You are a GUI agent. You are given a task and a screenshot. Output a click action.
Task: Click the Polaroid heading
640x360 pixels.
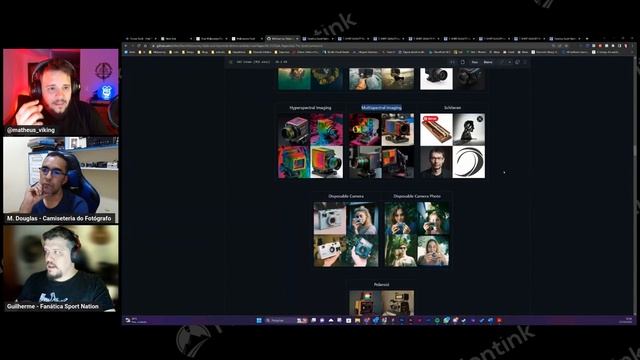(x=381, y=285)
